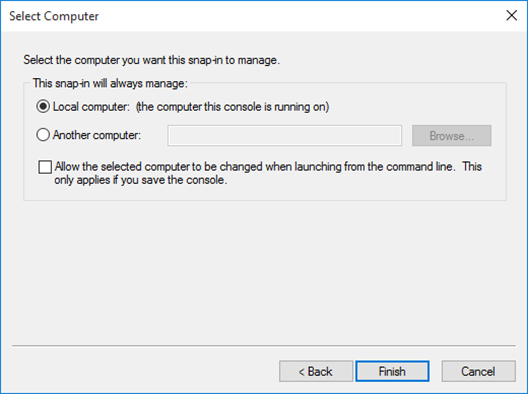Click the Another computer name text field
Image resolution: width=528 pixels, height=394 pixels.
click(x=285, y=136)
